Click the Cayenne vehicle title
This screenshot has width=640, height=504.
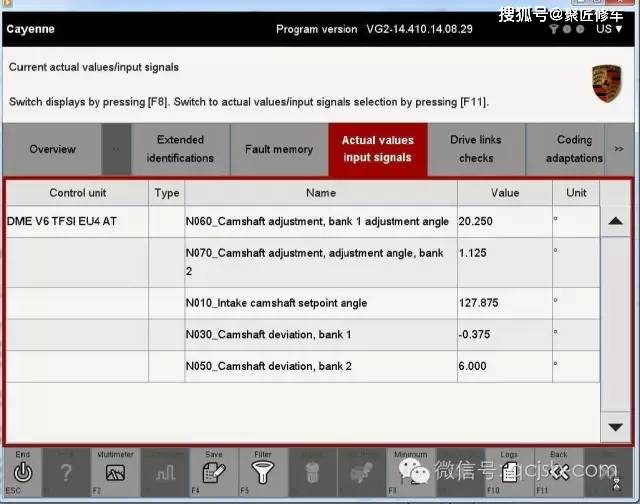31,29
